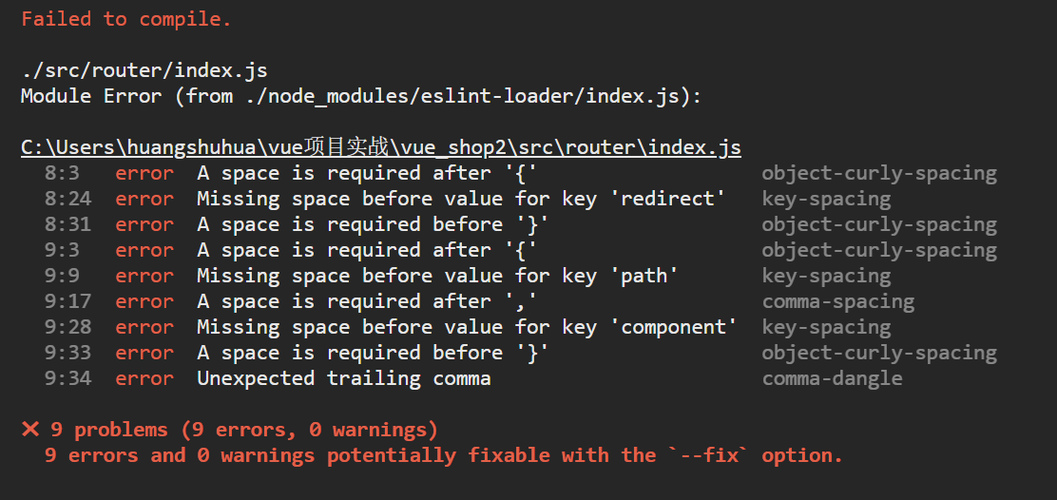Click the 'Module Error' eslint-loader line
Image resolution: width=1057 pixels, height=500 pixels.
pos(361,96)
